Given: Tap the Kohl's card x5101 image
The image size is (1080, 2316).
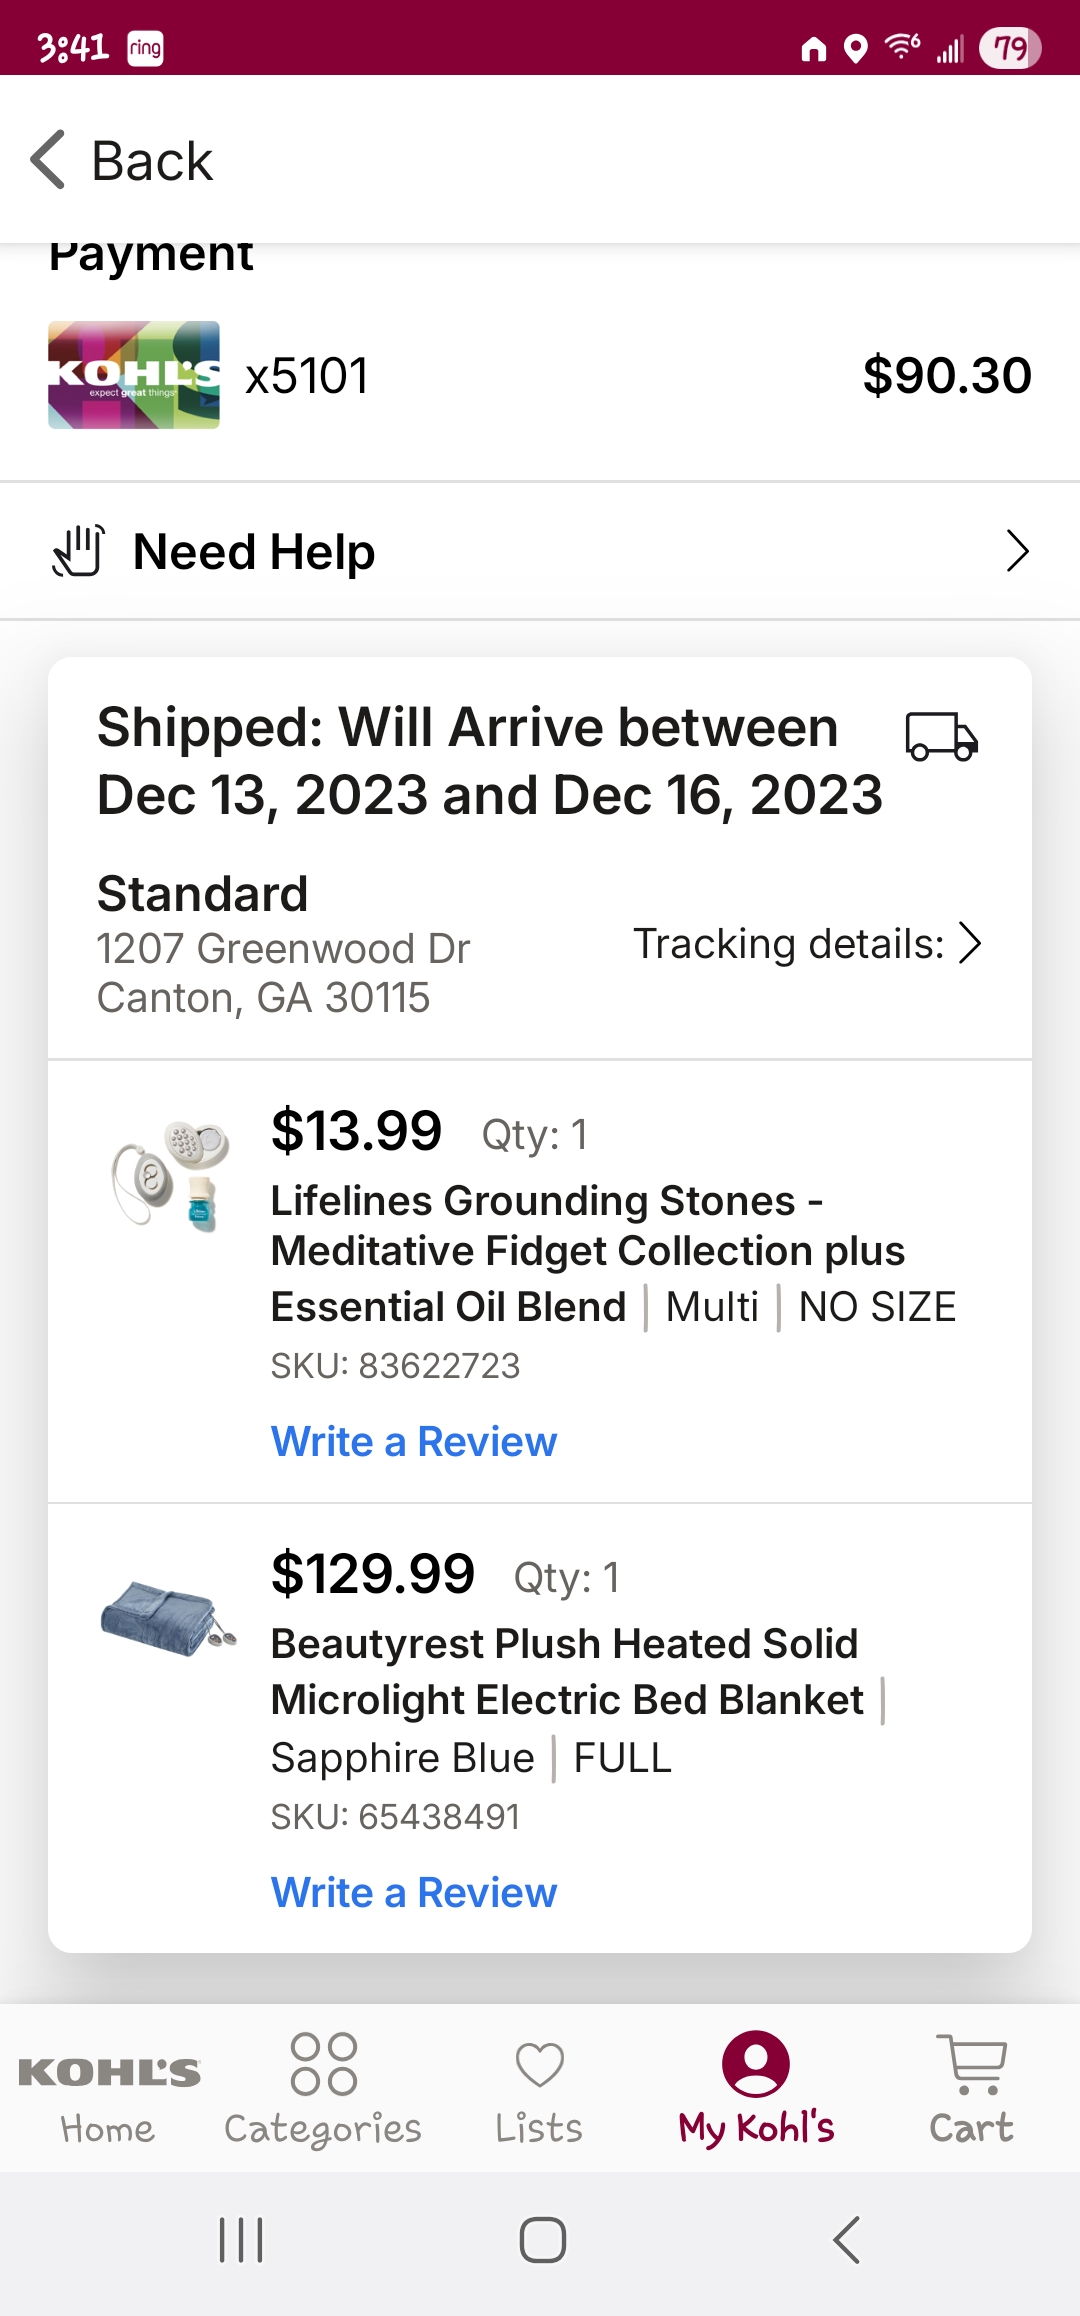Looking at the screenshot, I should pos(134,375).
